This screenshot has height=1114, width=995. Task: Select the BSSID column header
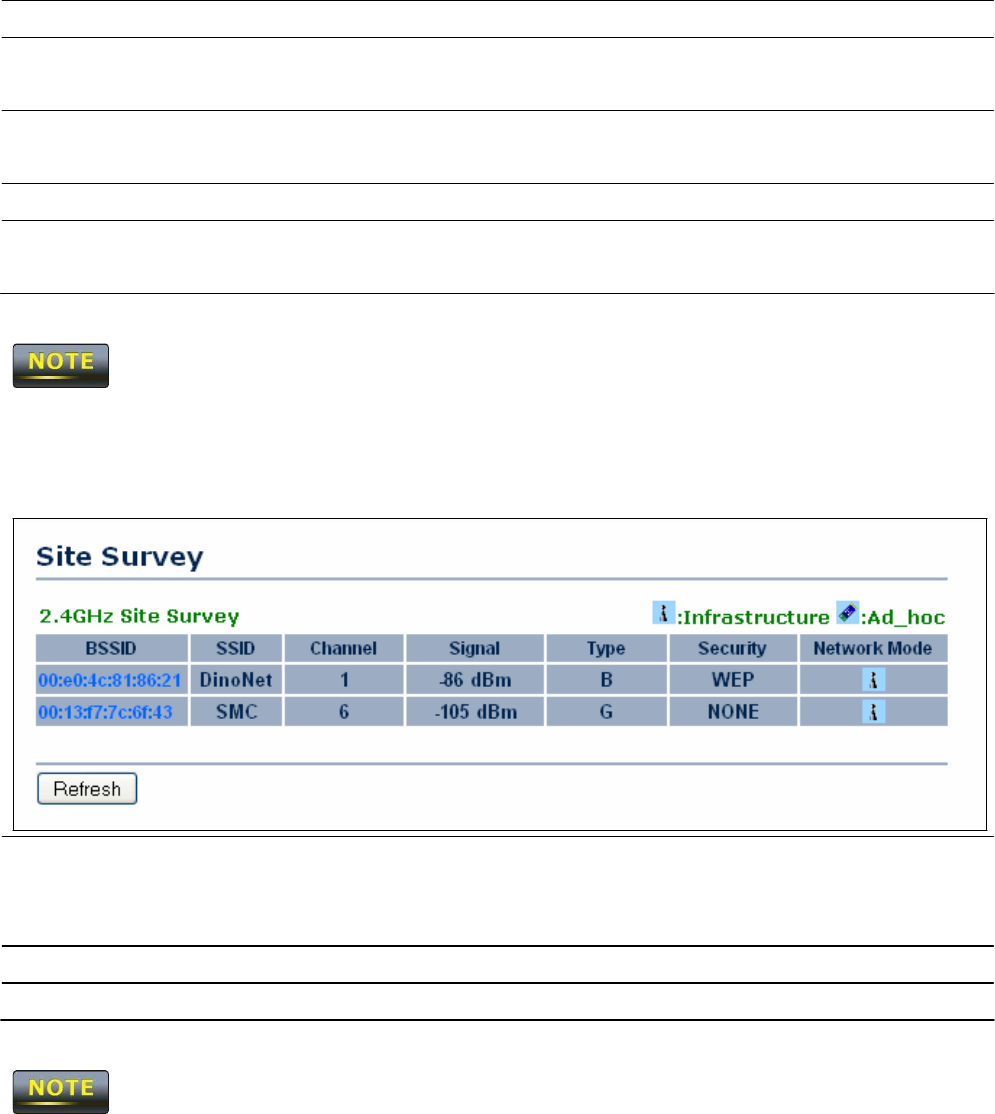(x=112, y=649)
